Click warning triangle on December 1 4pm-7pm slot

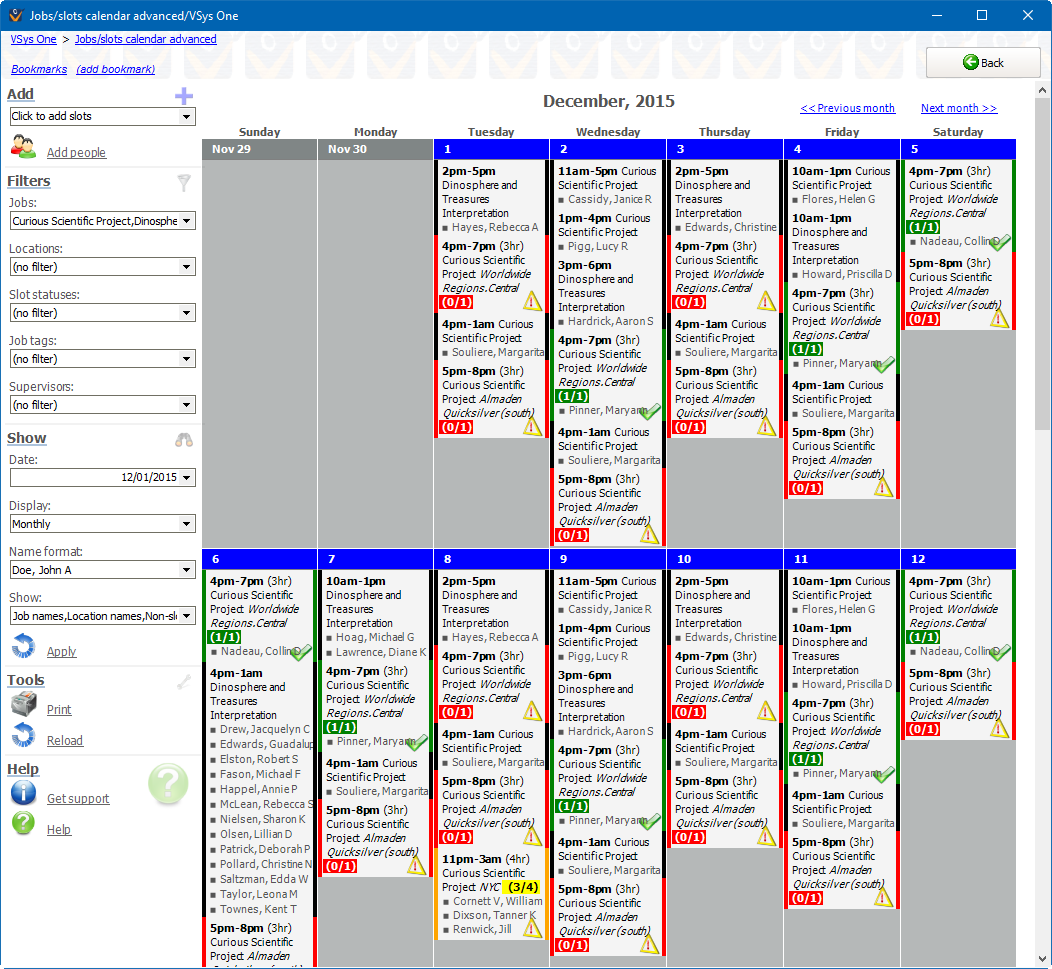click(x=532, y=301)
